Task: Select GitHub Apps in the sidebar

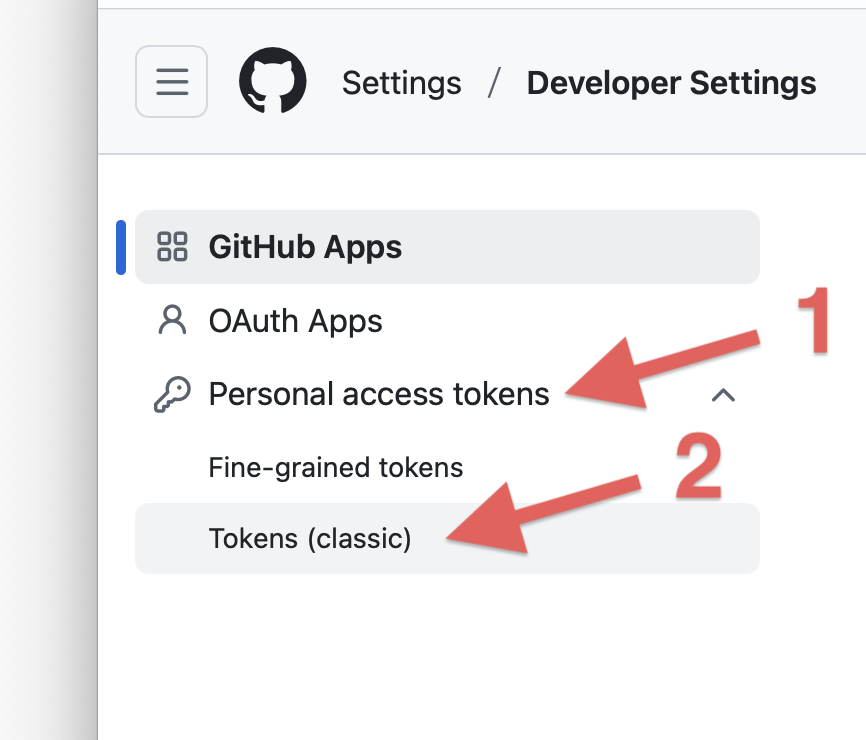Action: pos(305,246)
